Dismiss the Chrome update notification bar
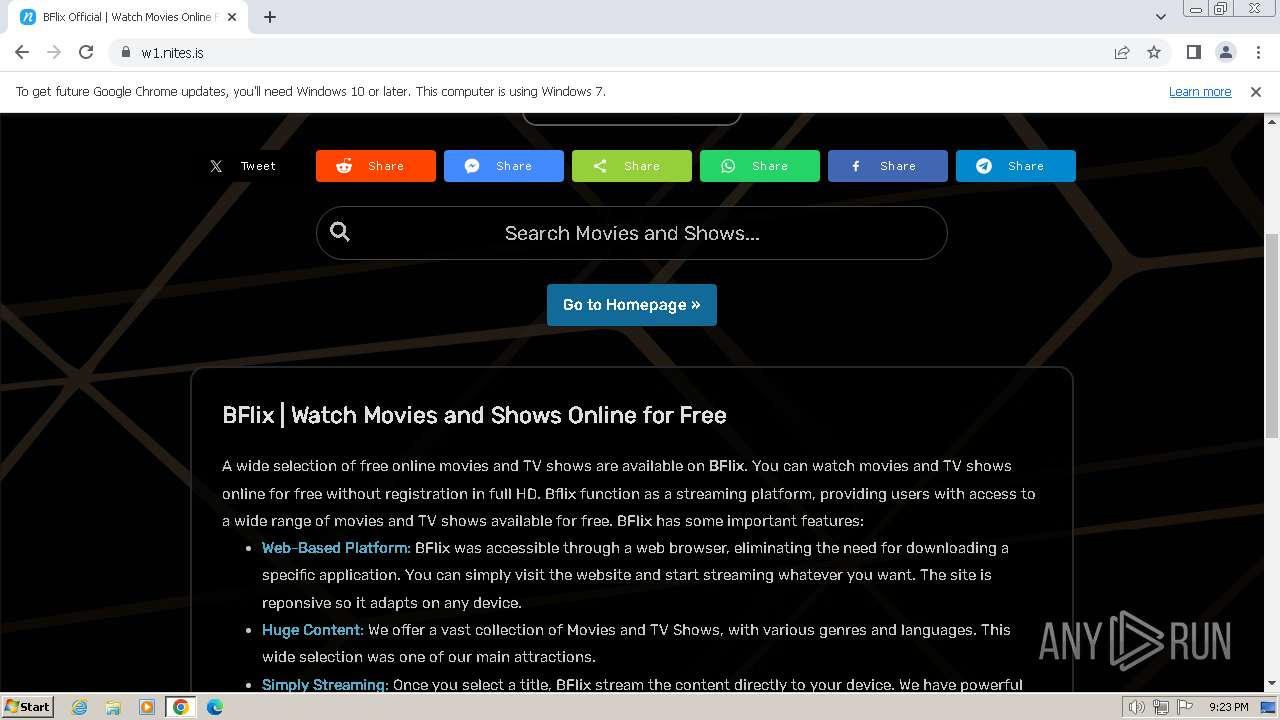Image resolution: width=1280 pixels, height=720 pixels. click(1256, 91)
